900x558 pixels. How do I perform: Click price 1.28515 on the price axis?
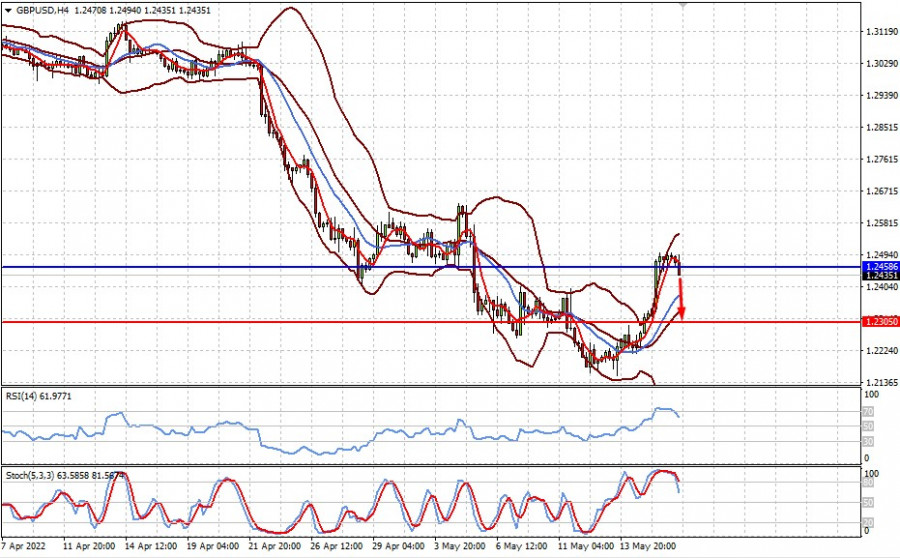pos(882,127)
